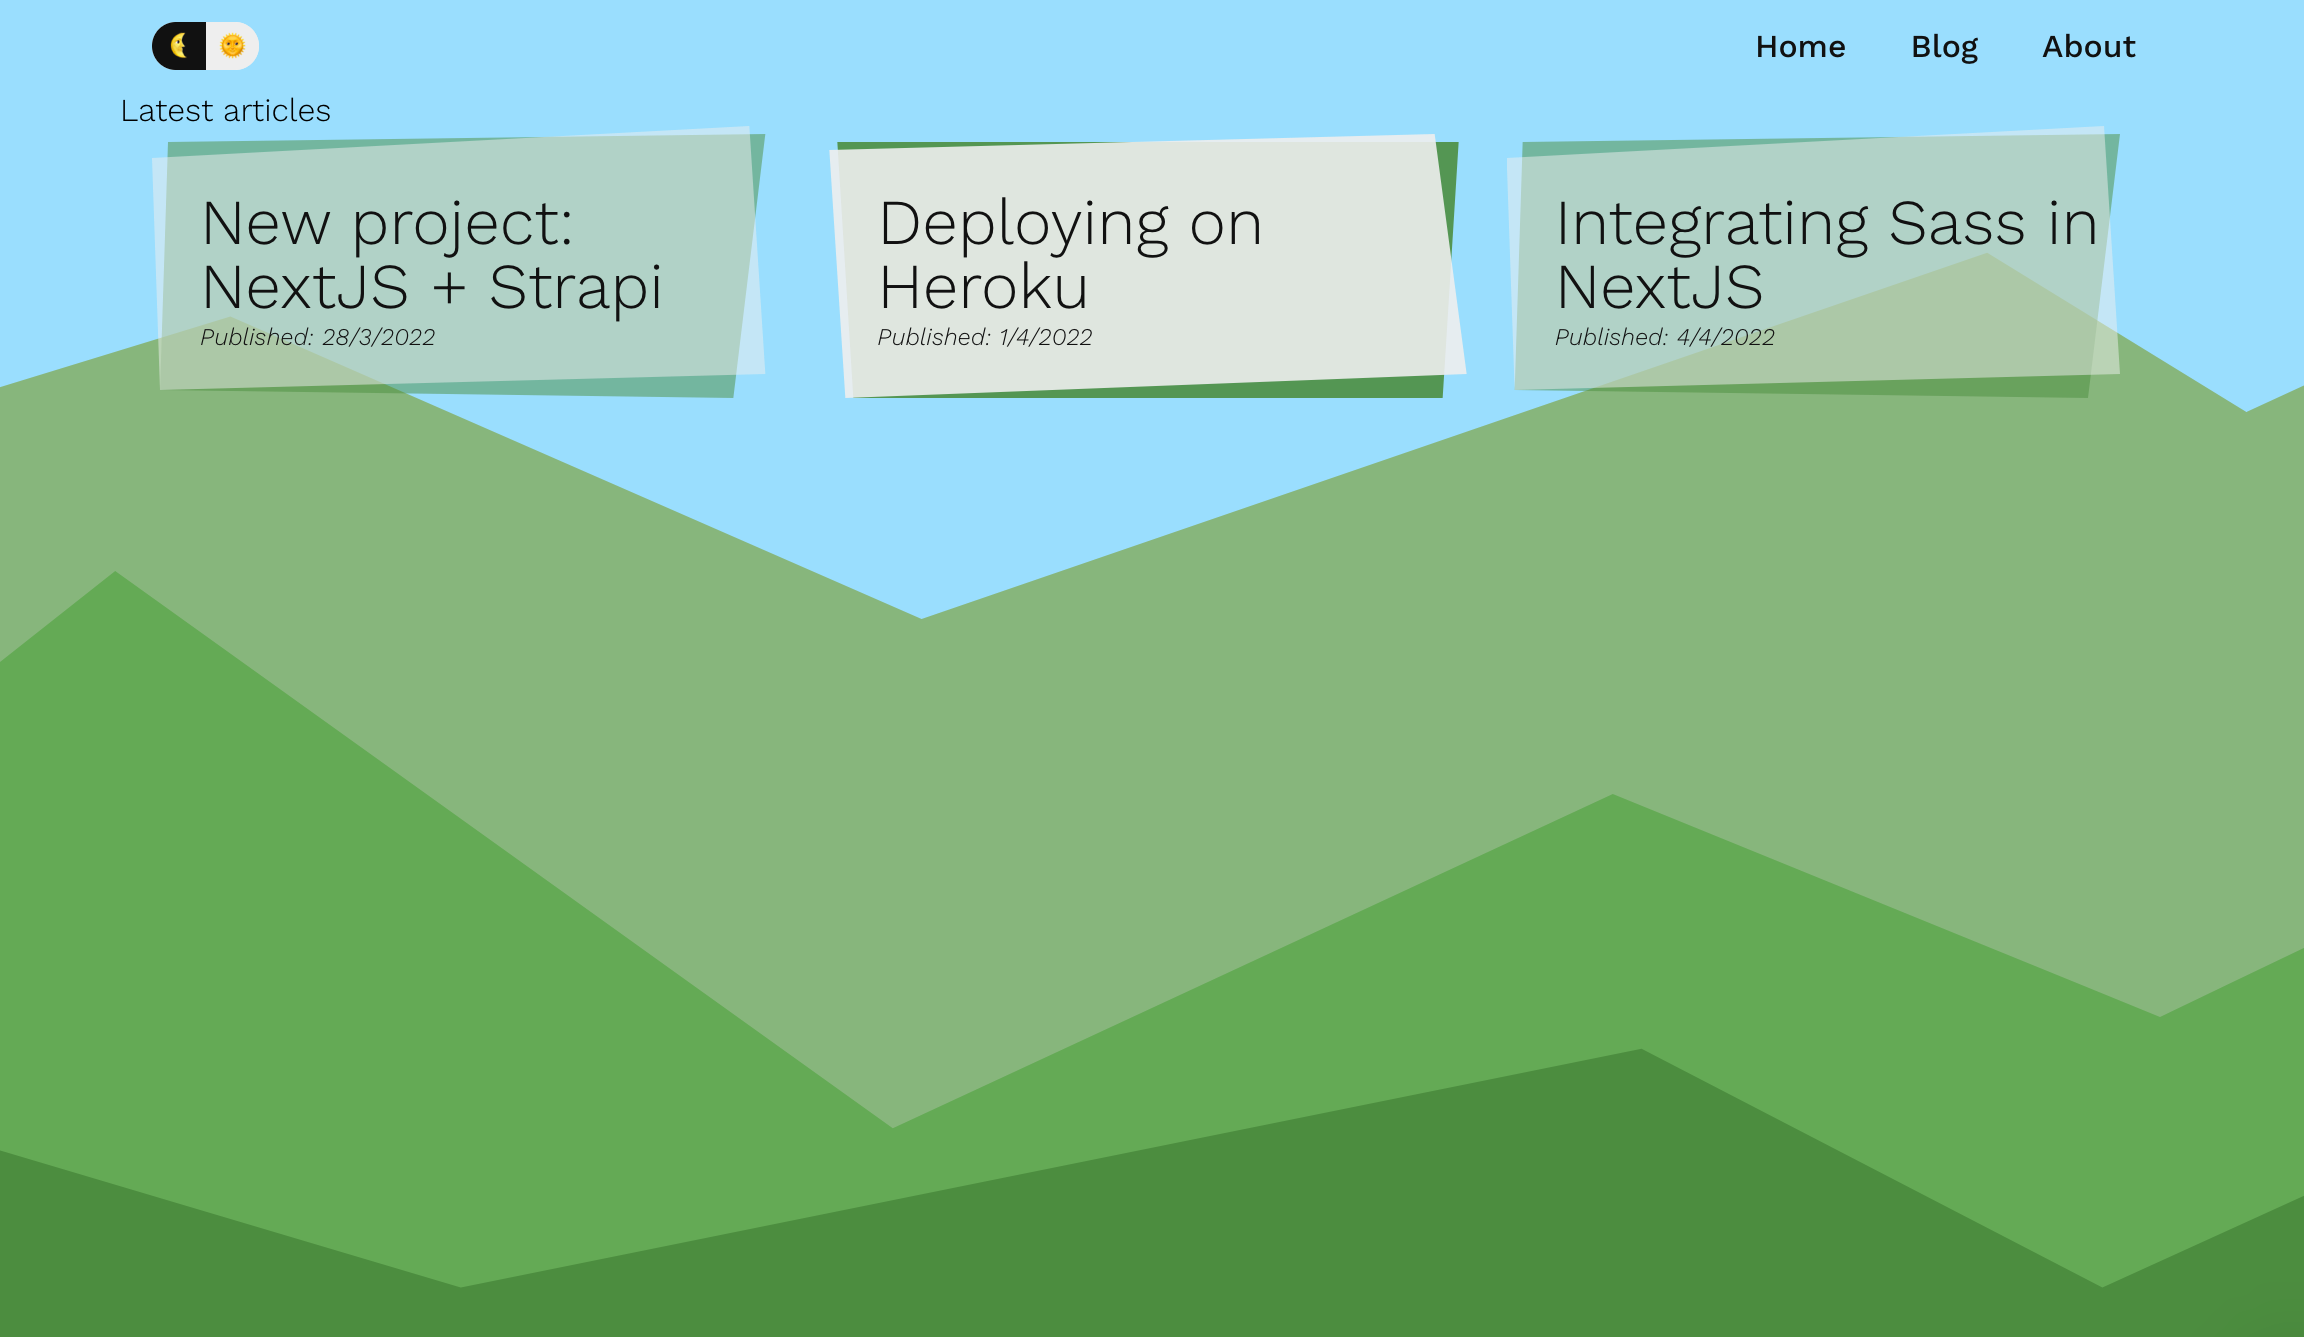This screenshot has height=1337, width=2304.
Task: Click "Published: 4/4/2022" date text
Action: (x=1664, y=338)
